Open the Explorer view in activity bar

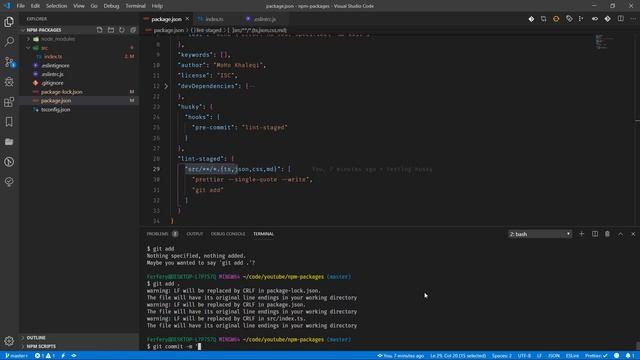click(9, 22)
